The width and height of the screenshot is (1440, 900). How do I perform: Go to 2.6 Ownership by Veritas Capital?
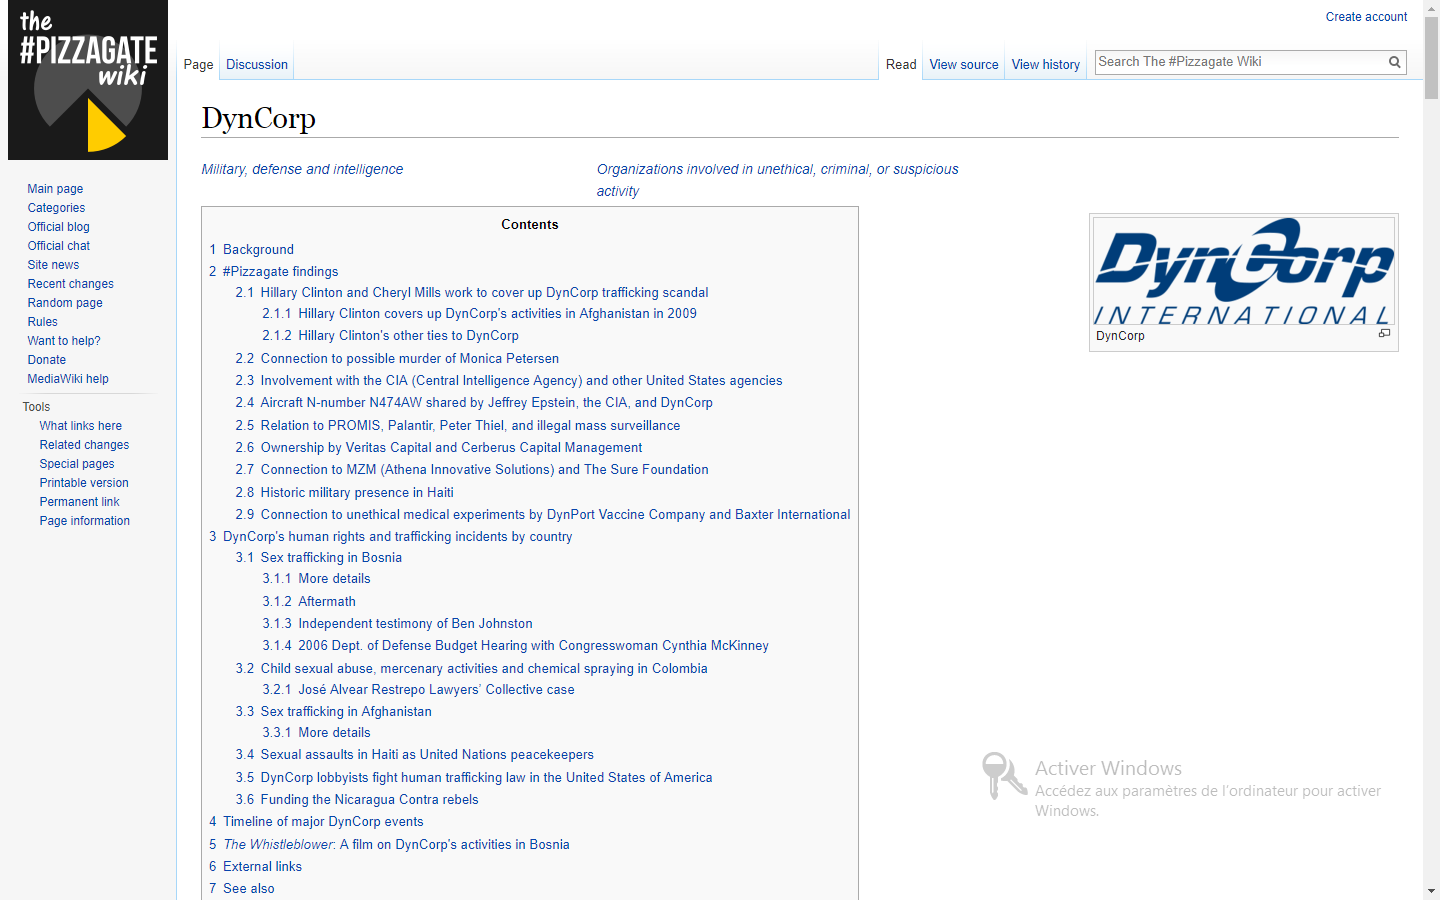439,448
